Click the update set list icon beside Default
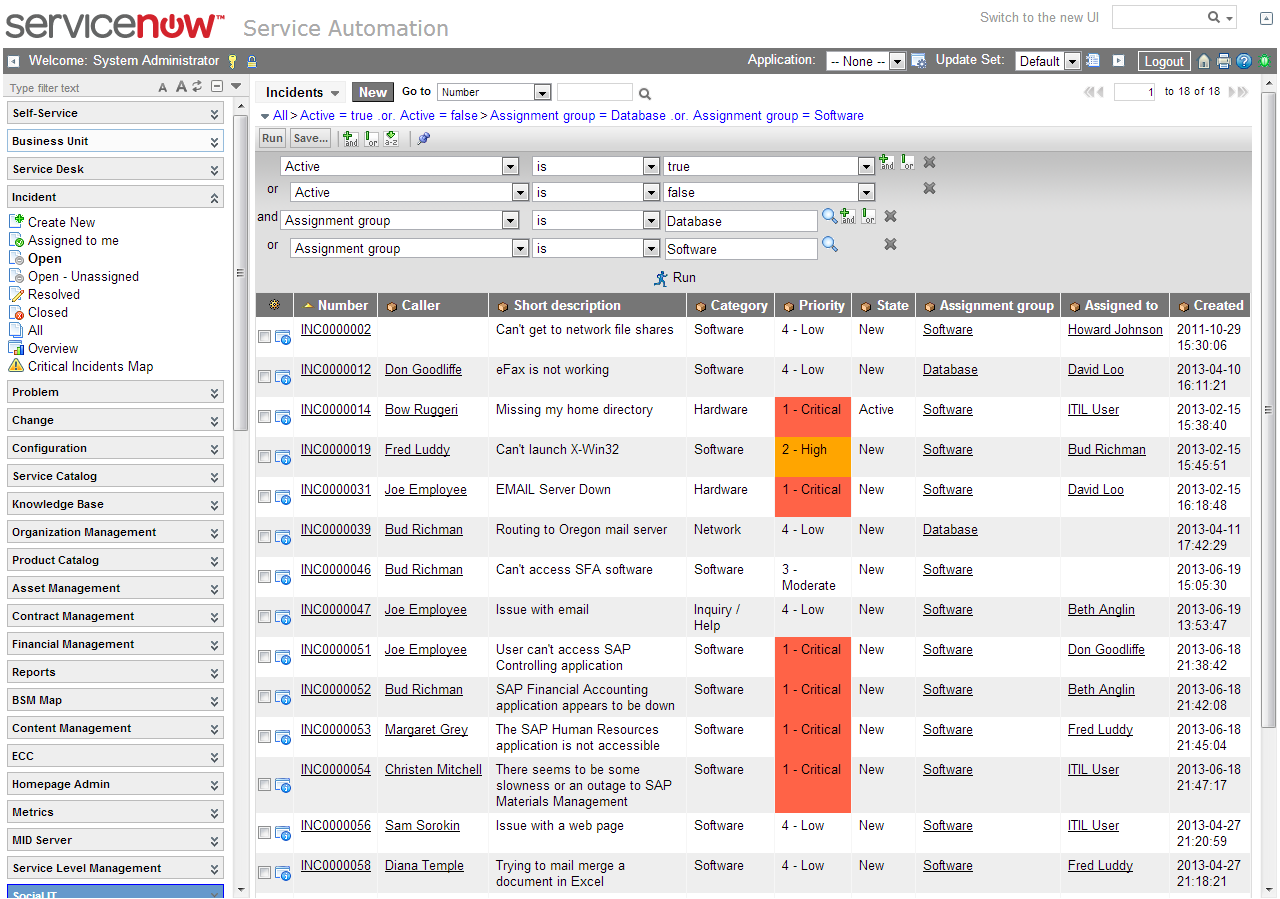This screenshot has height=899, width=1280. (1093, 61)
